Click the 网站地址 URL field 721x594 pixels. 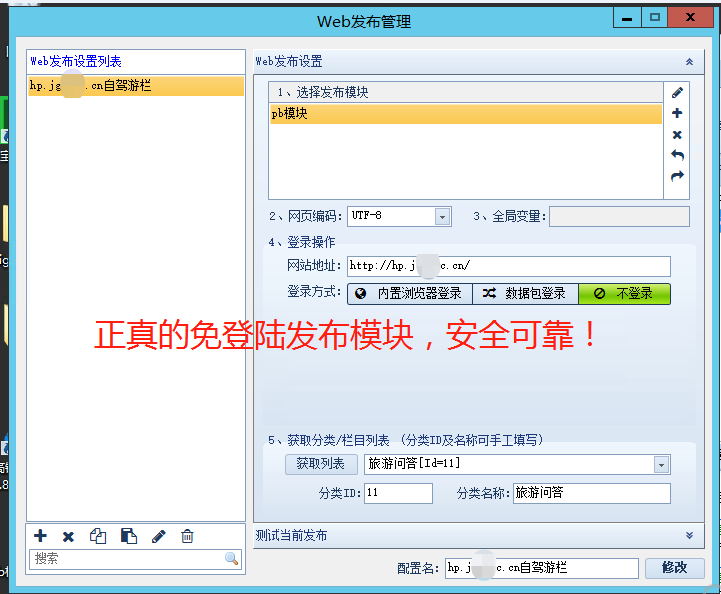509,266
